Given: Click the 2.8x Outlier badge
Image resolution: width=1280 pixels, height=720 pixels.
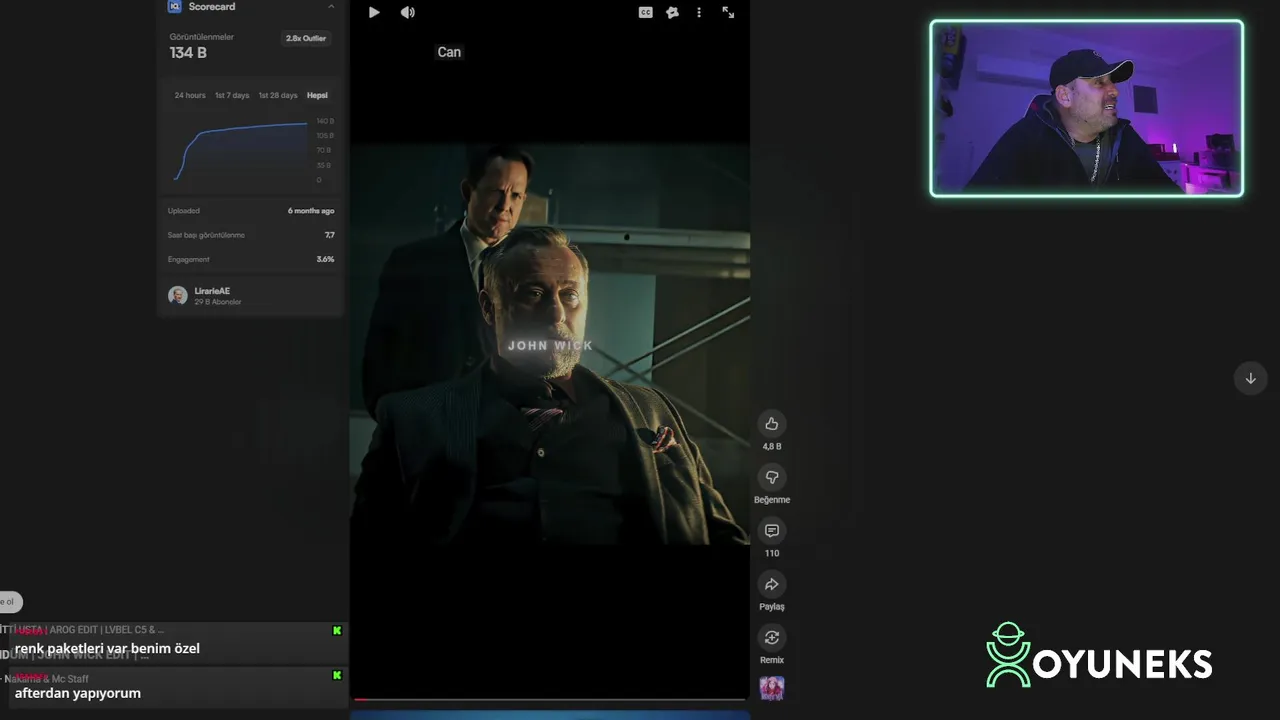Looking at the screenshot, I should [x=306, y=38].
